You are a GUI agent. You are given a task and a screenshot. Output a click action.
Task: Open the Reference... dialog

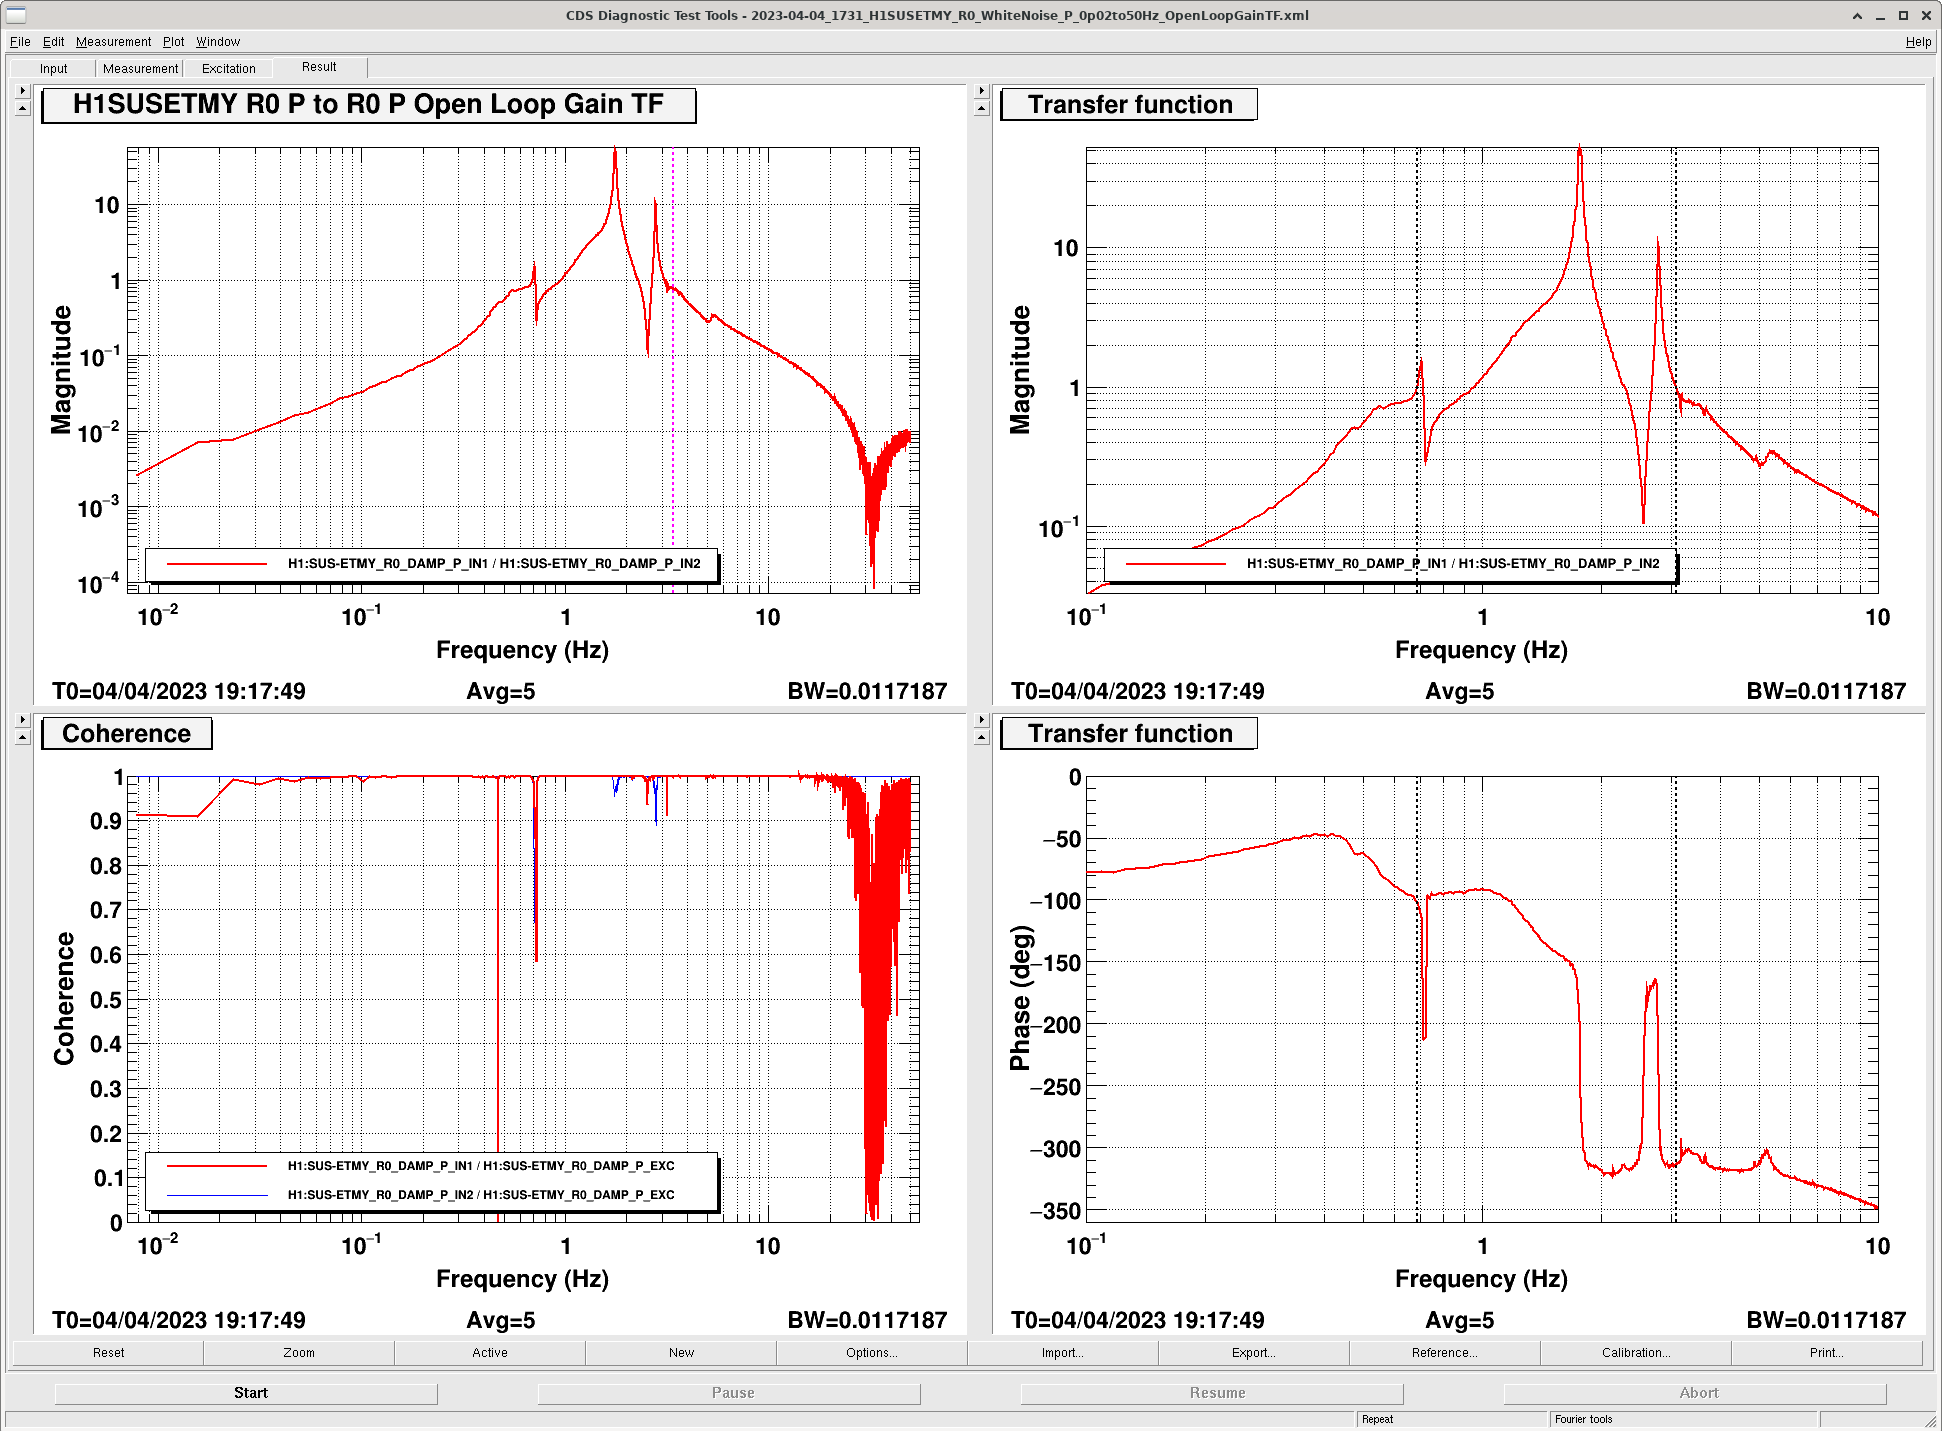pyautogui.click(x=1445, y=1353)
